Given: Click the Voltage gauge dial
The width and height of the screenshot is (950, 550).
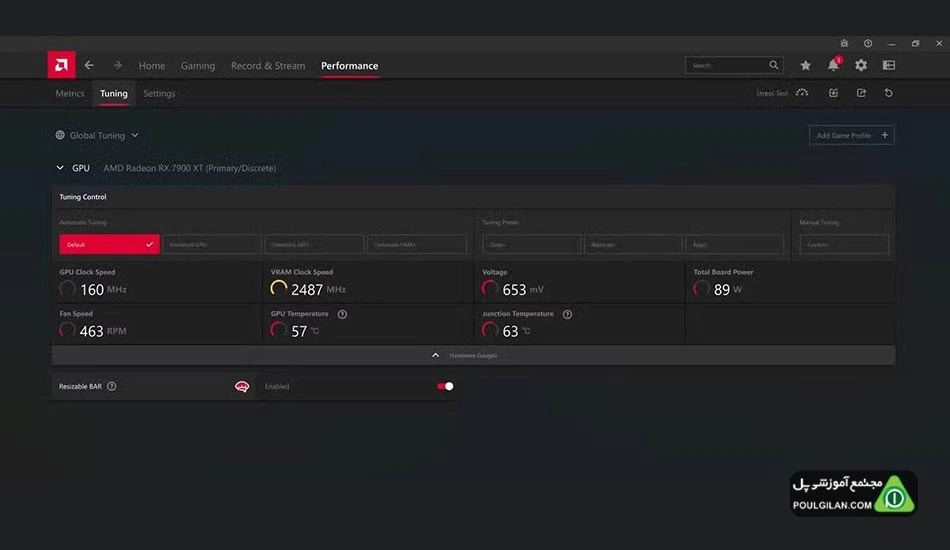Looking at the screenshot, I should point(490,288).
